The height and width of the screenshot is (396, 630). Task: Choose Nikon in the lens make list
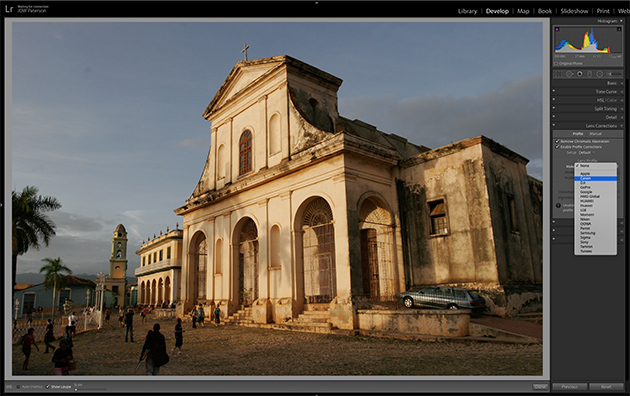click(x=595, y=219)
